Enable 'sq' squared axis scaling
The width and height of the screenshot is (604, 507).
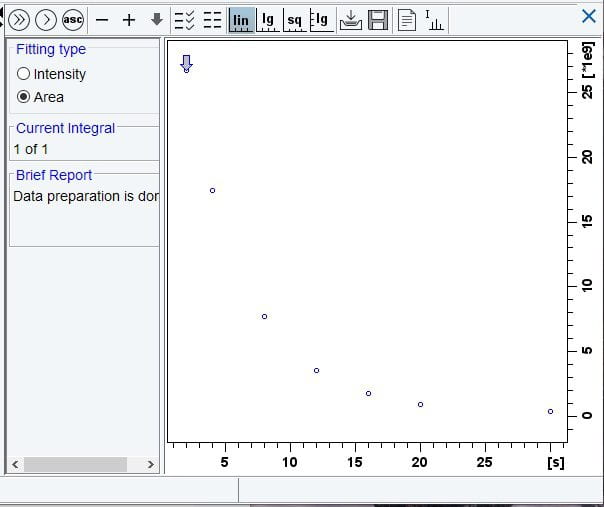tap(295, 20)
